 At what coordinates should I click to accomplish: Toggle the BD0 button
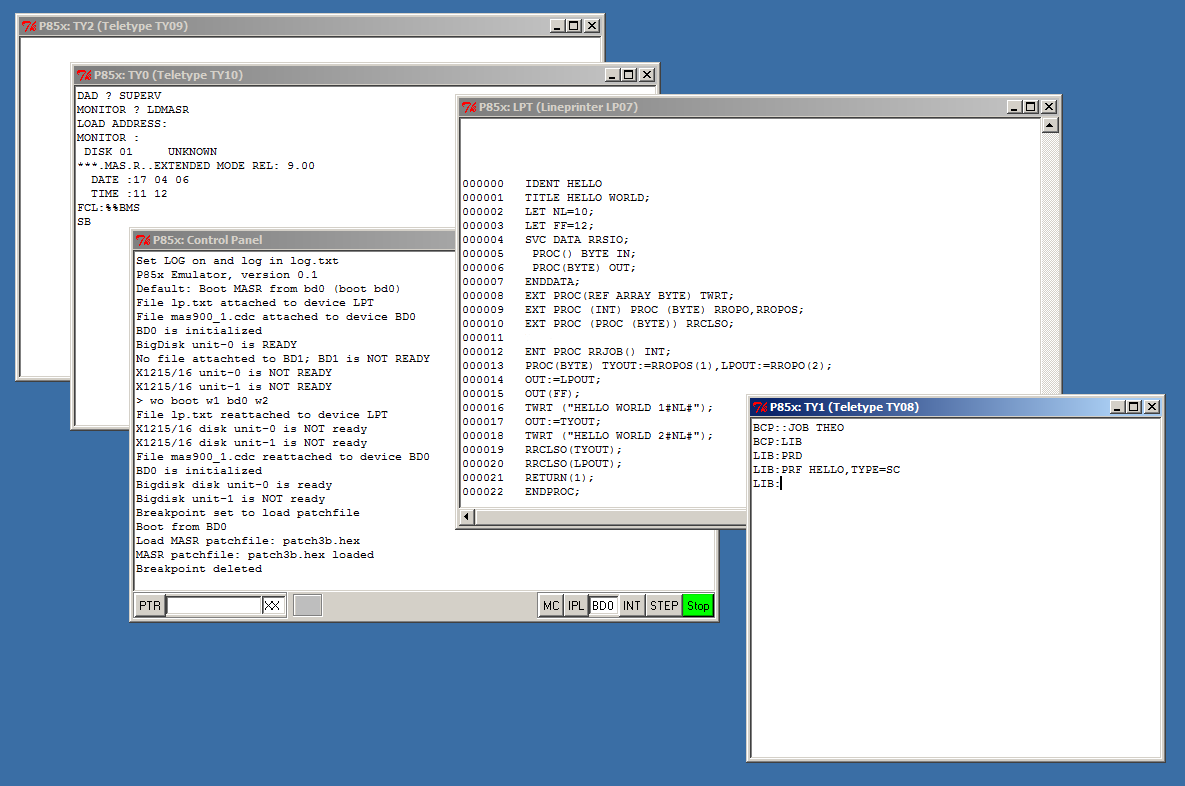602,605
